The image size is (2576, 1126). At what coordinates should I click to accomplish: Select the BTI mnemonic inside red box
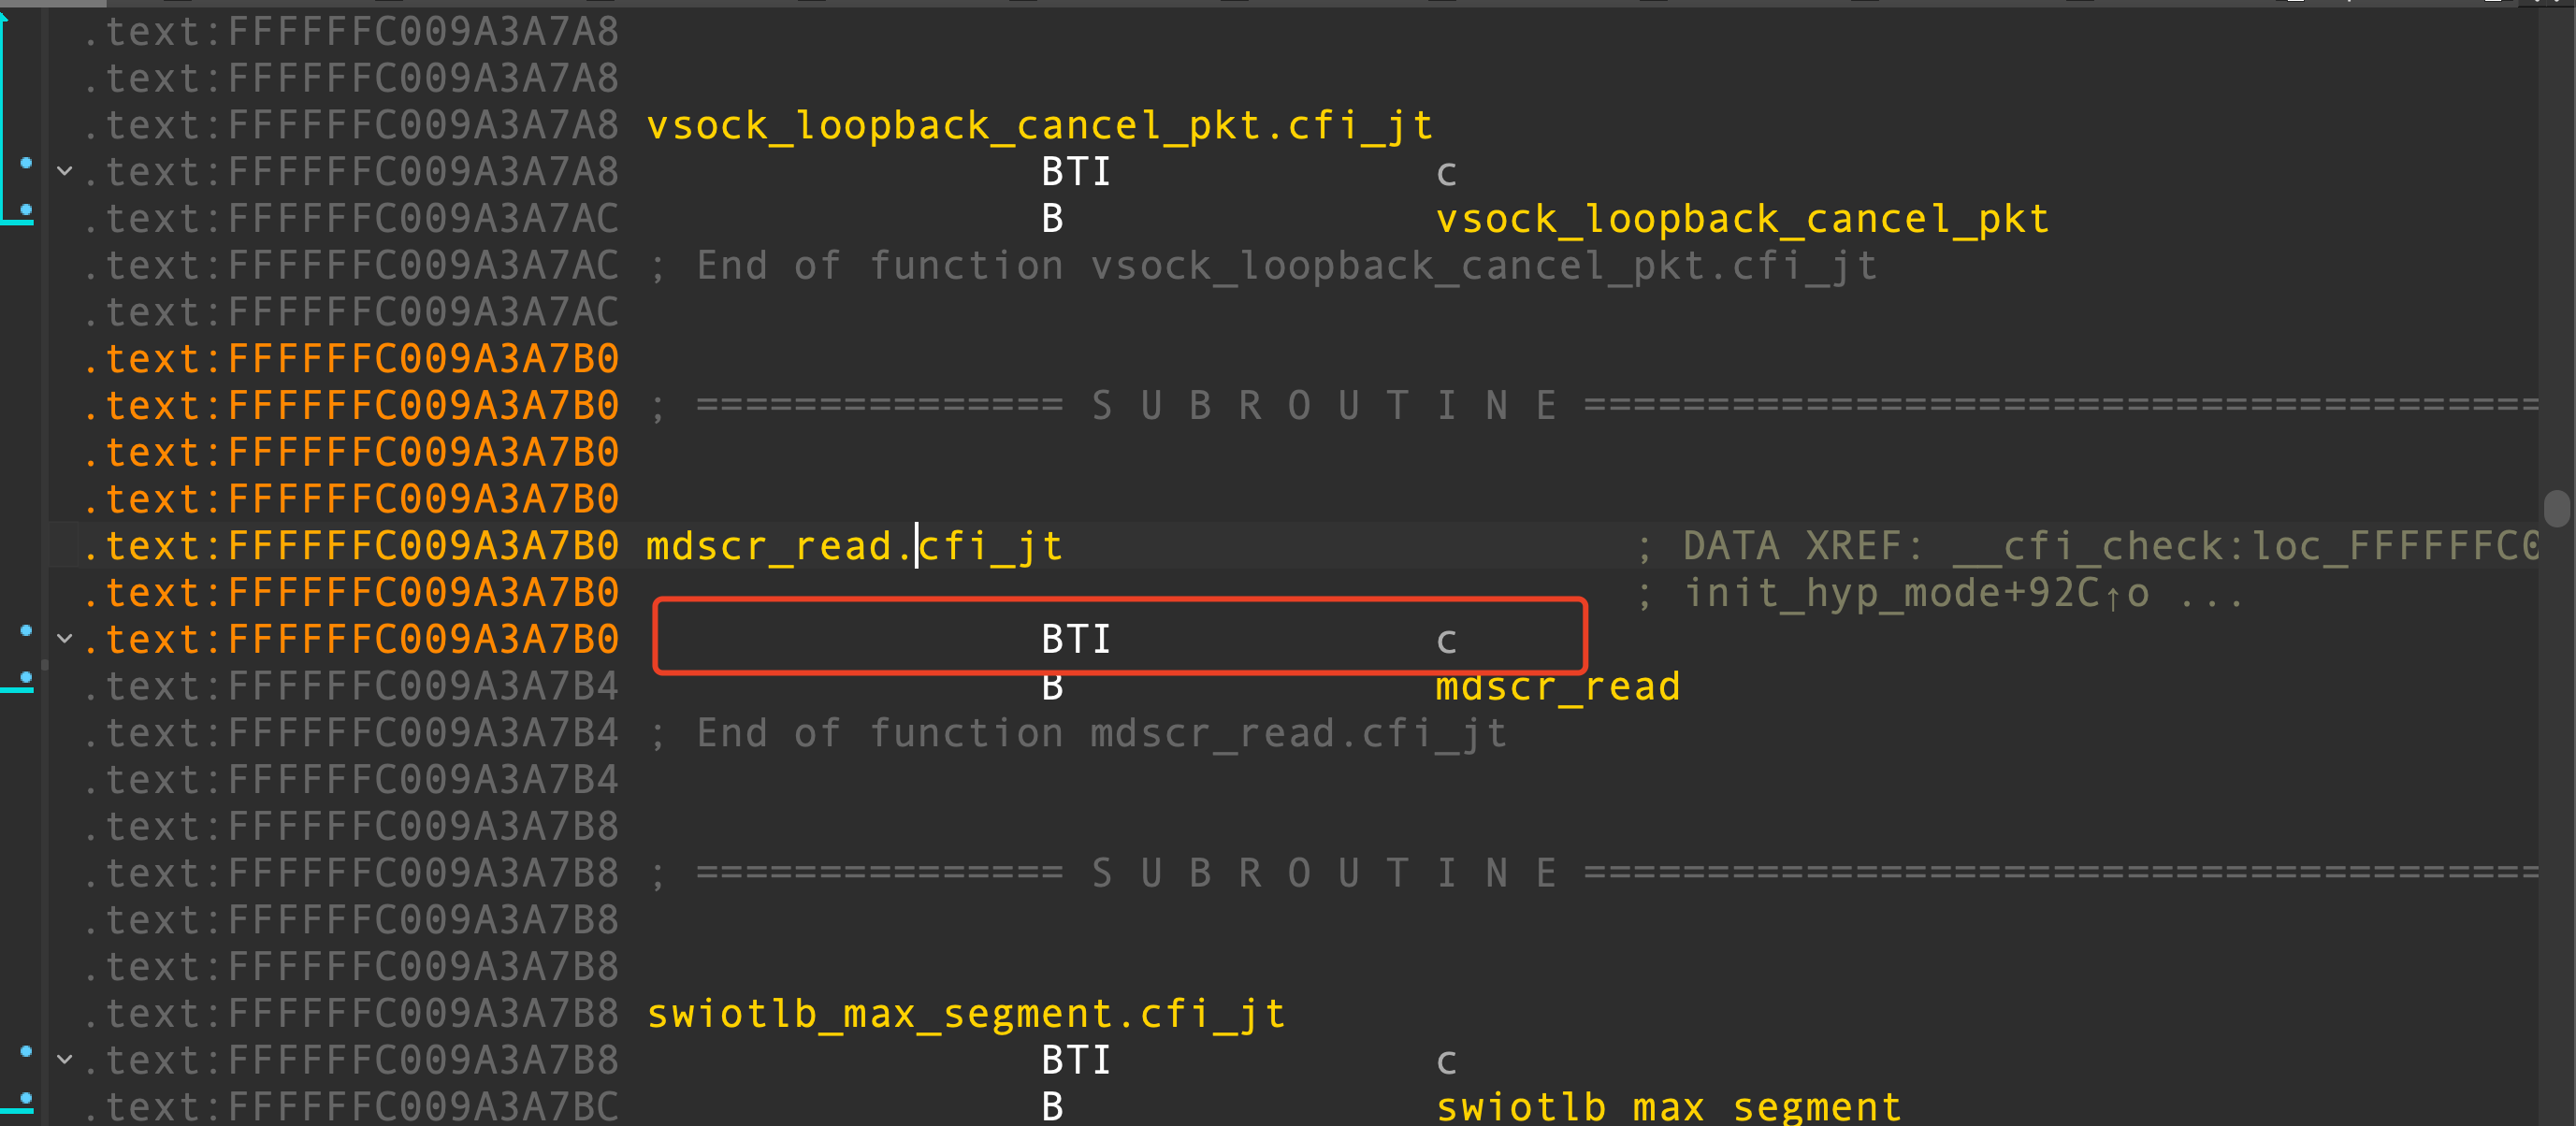1075,640
